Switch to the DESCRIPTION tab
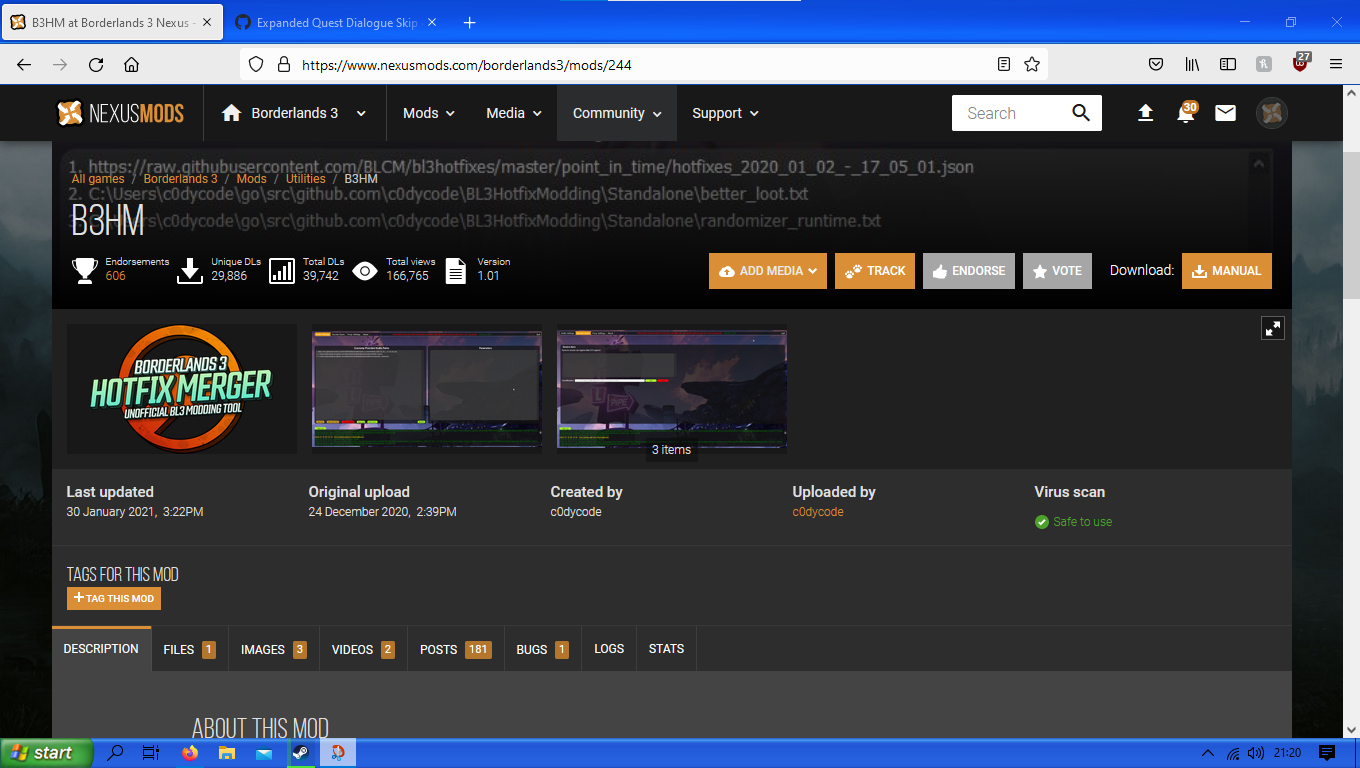The width and height of the screenshot is (1360, 768). (x=101, y=649)
